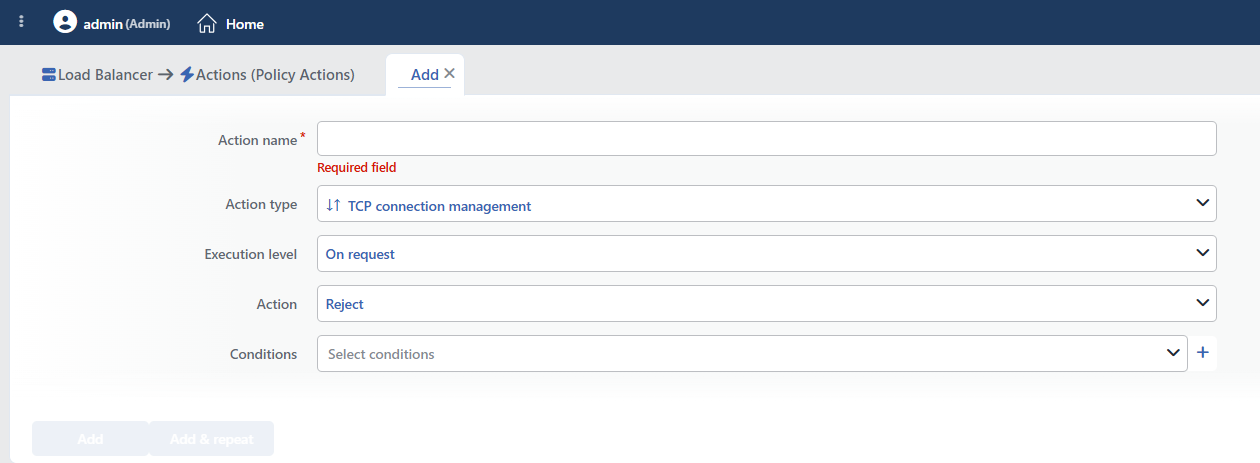Open the Select conditions dropdown
Screen dimensions: 1260x463
tap(752, 354)
